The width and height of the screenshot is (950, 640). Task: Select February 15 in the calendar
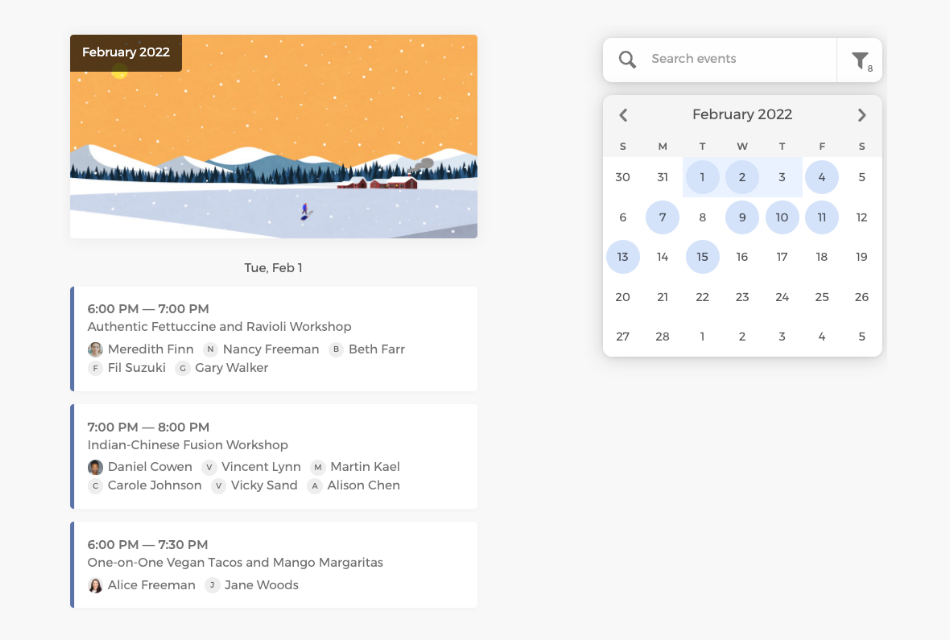702,257
